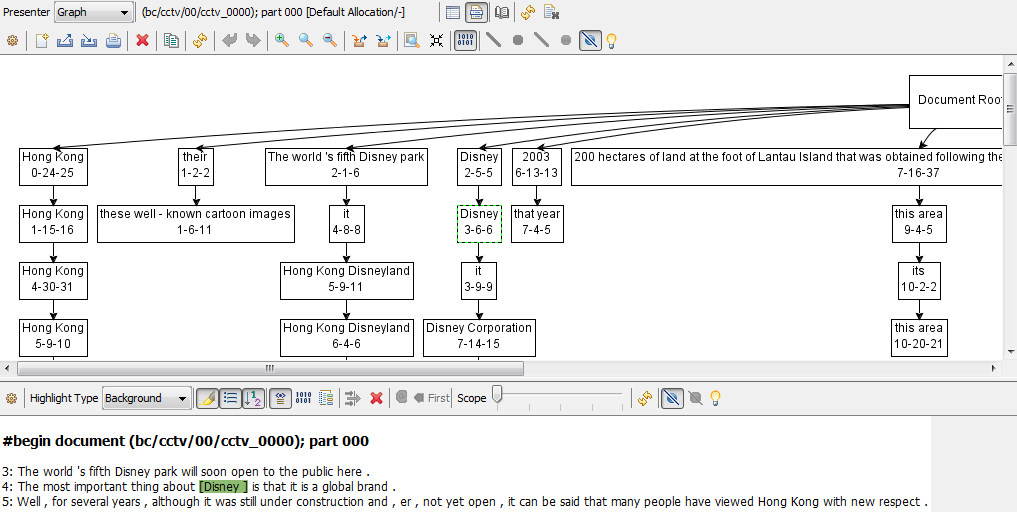Toggle the crossed-out eye in text toolbar

(x=671, y=398)
